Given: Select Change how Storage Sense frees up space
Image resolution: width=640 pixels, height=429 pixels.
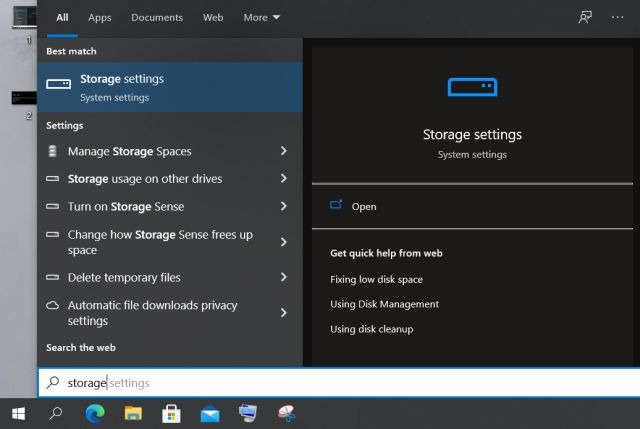Looking at the screenshot, I should pos(170,242).
